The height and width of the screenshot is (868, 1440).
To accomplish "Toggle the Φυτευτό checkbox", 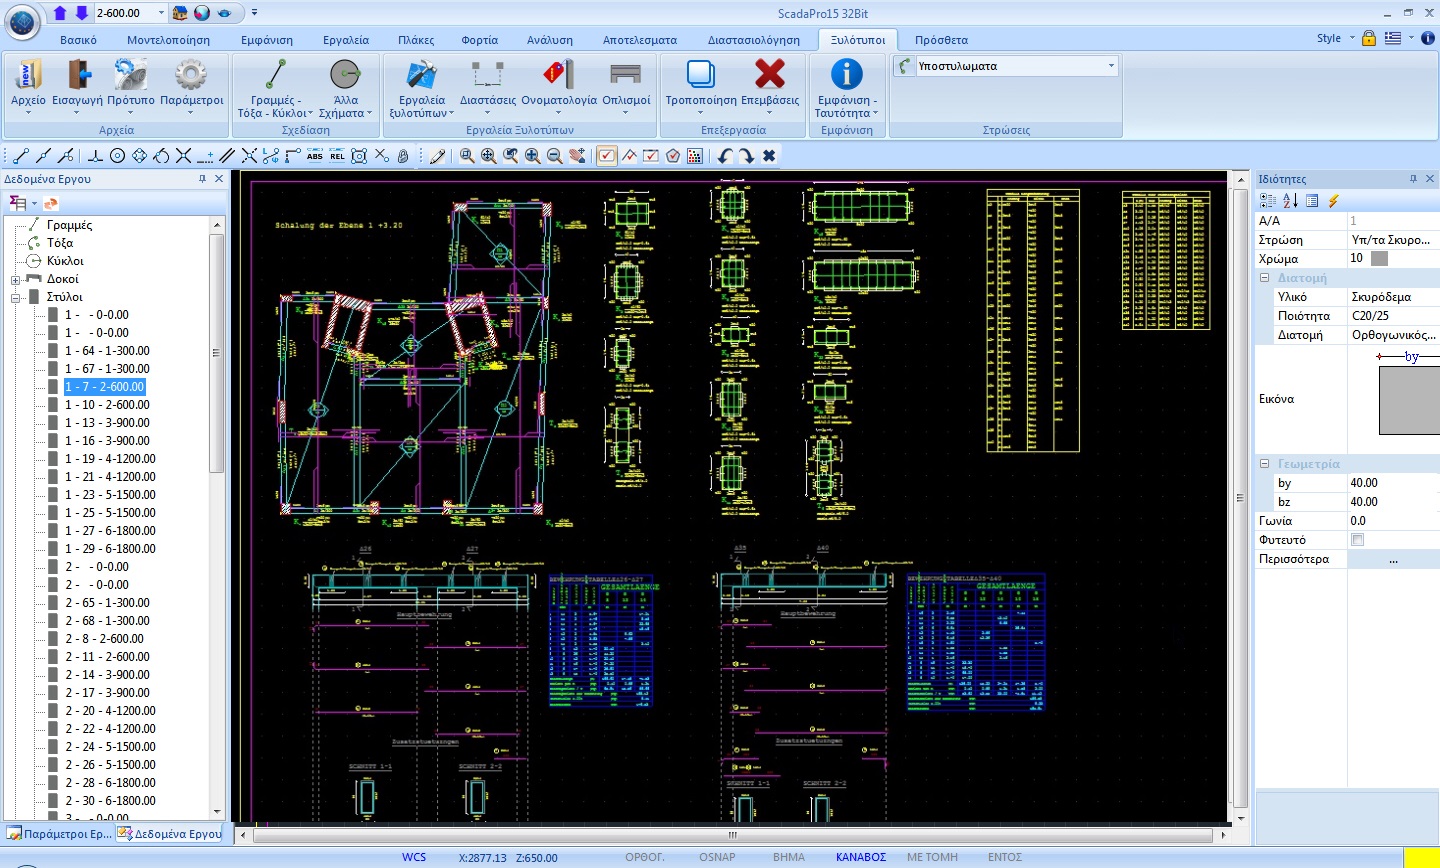I will click(1357, 540).
